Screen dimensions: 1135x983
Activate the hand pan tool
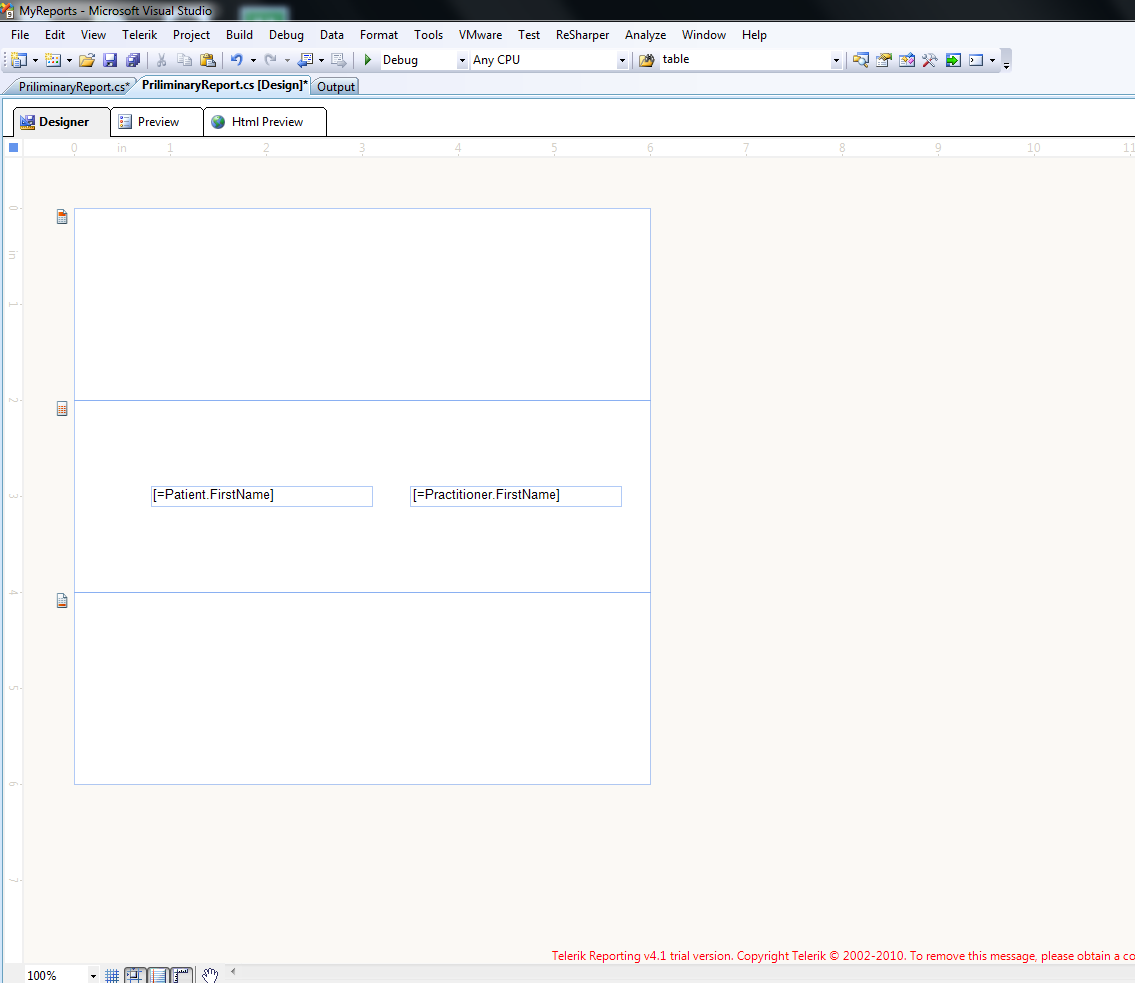[x=210, y=975]
